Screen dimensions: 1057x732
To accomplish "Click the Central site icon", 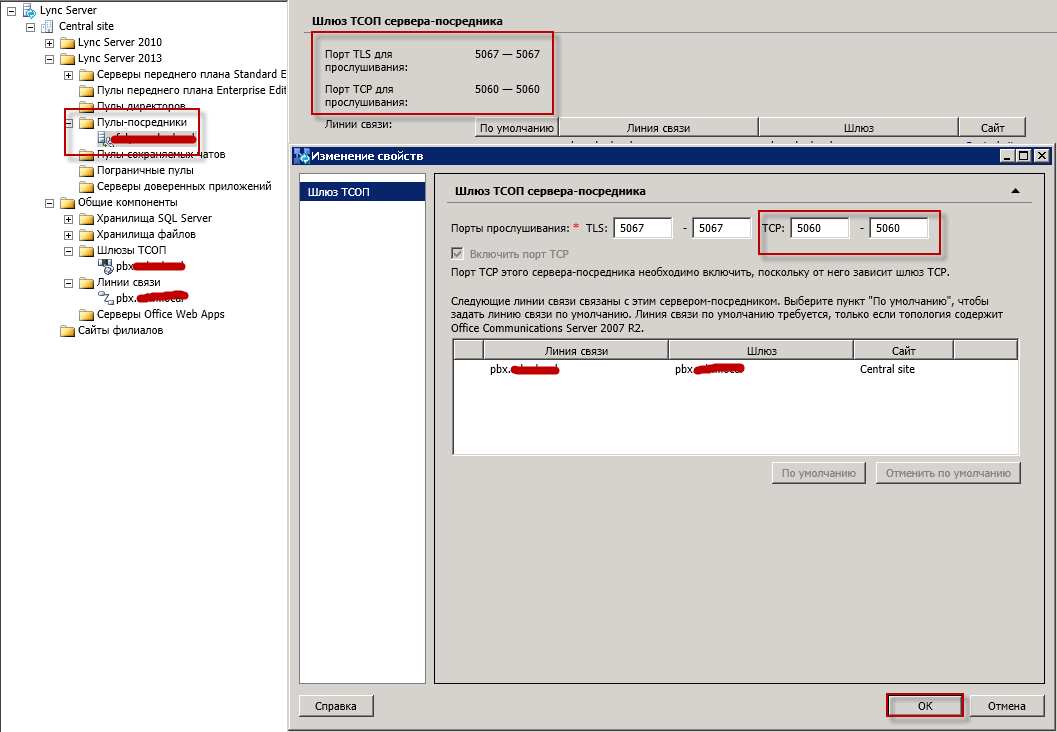I will [46, 26].
